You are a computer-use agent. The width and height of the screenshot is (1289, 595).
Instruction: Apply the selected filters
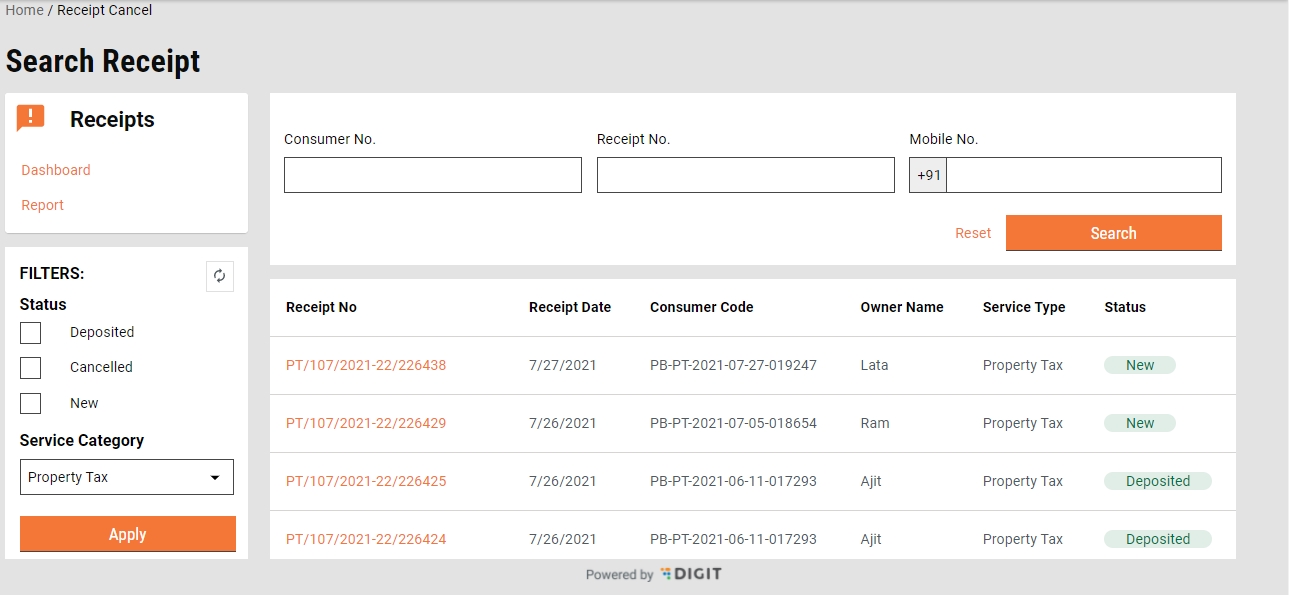coord(127,534)
